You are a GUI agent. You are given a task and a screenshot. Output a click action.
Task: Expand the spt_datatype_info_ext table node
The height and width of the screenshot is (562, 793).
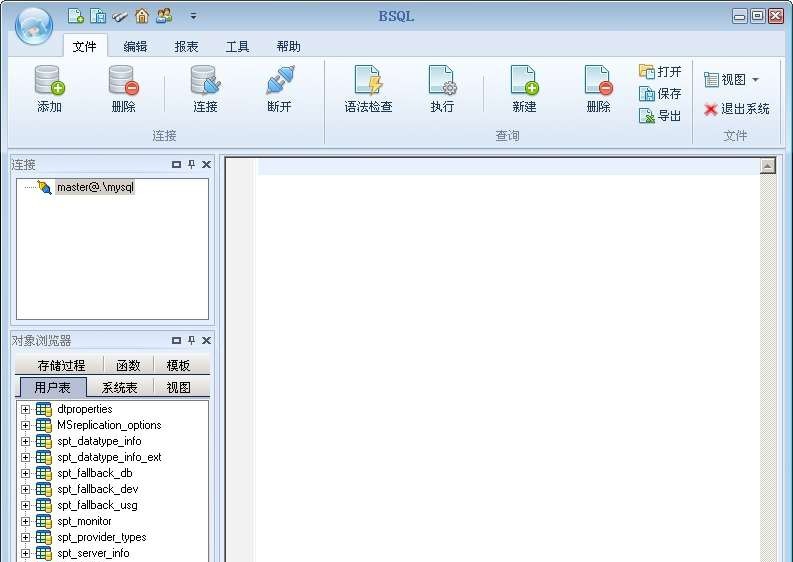(x=25, y=457)
